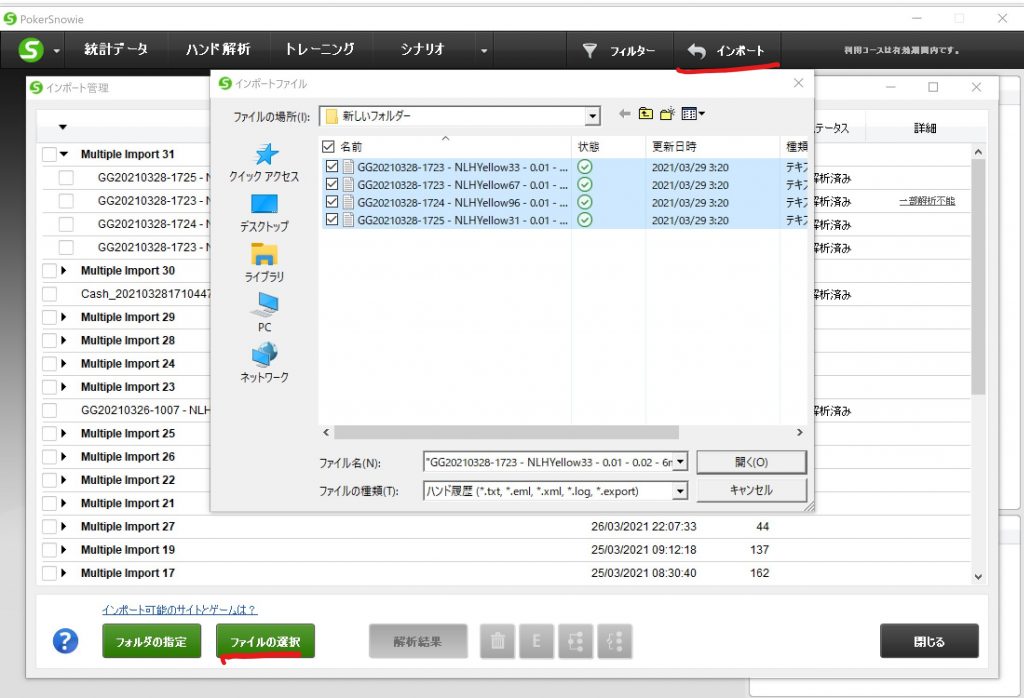Open the file name combo box dropdown
The image size is (1024, 698).
click(680, 462)
